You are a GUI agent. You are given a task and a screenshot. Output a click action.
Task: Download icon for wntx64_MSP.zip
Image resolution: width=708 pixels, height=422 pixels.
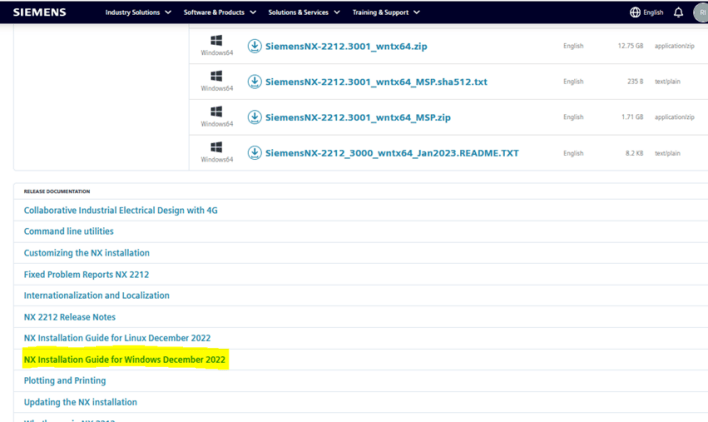tap(255, 117)
